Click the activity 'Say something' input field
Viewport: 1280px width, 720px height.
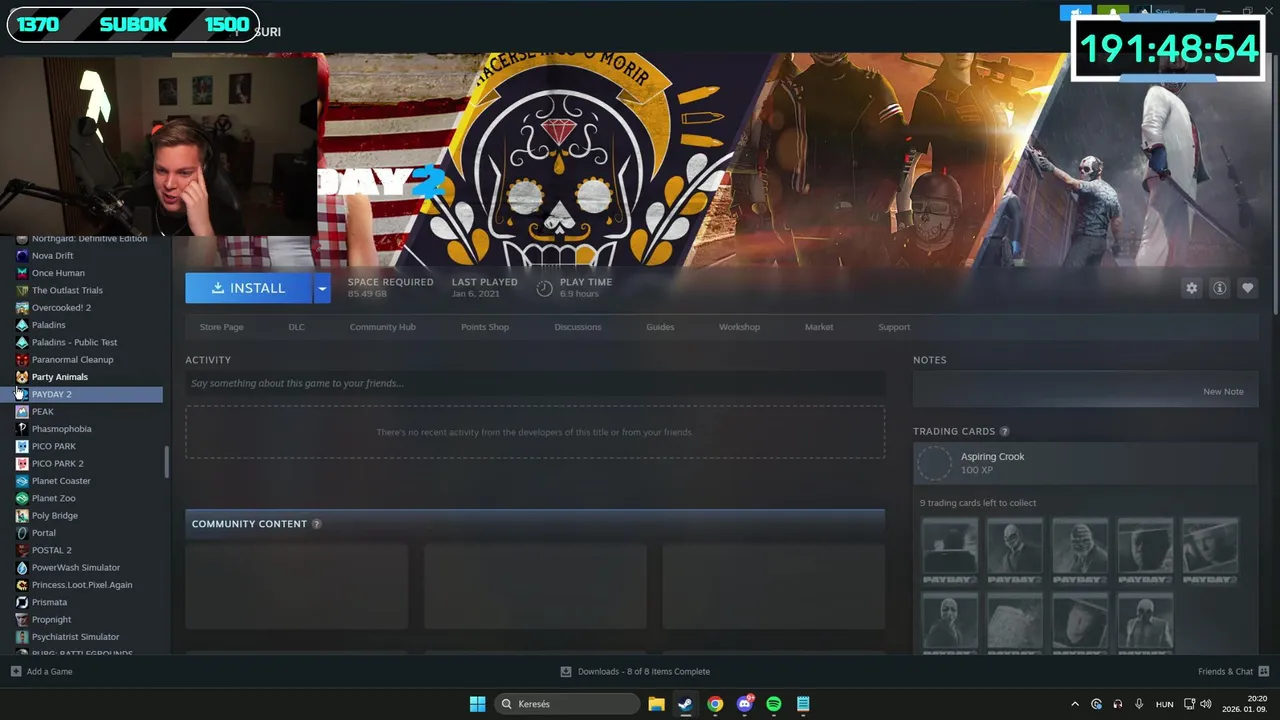(x=535, y=383)
